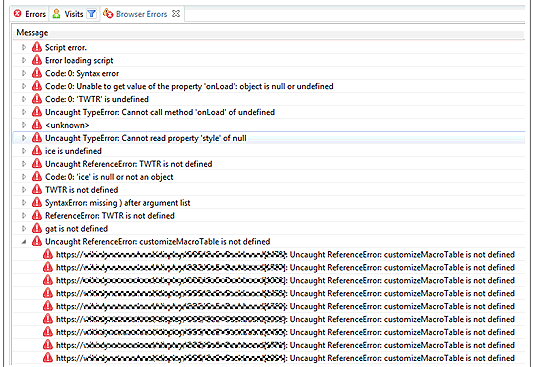Image resolution: width=533 pixels, height=367 pixels.
Task: Click the filter icon beside Visits
Action: click(92, 14)
